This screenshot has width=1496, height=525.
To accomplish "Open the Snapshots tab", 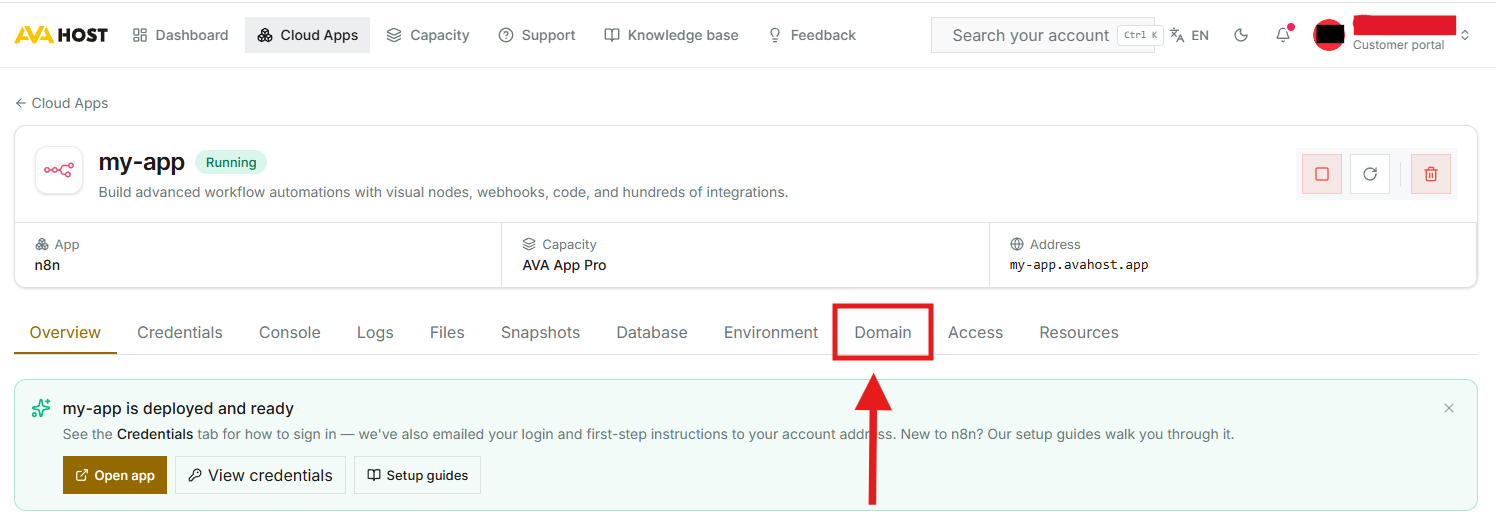I will click(540, 332).
